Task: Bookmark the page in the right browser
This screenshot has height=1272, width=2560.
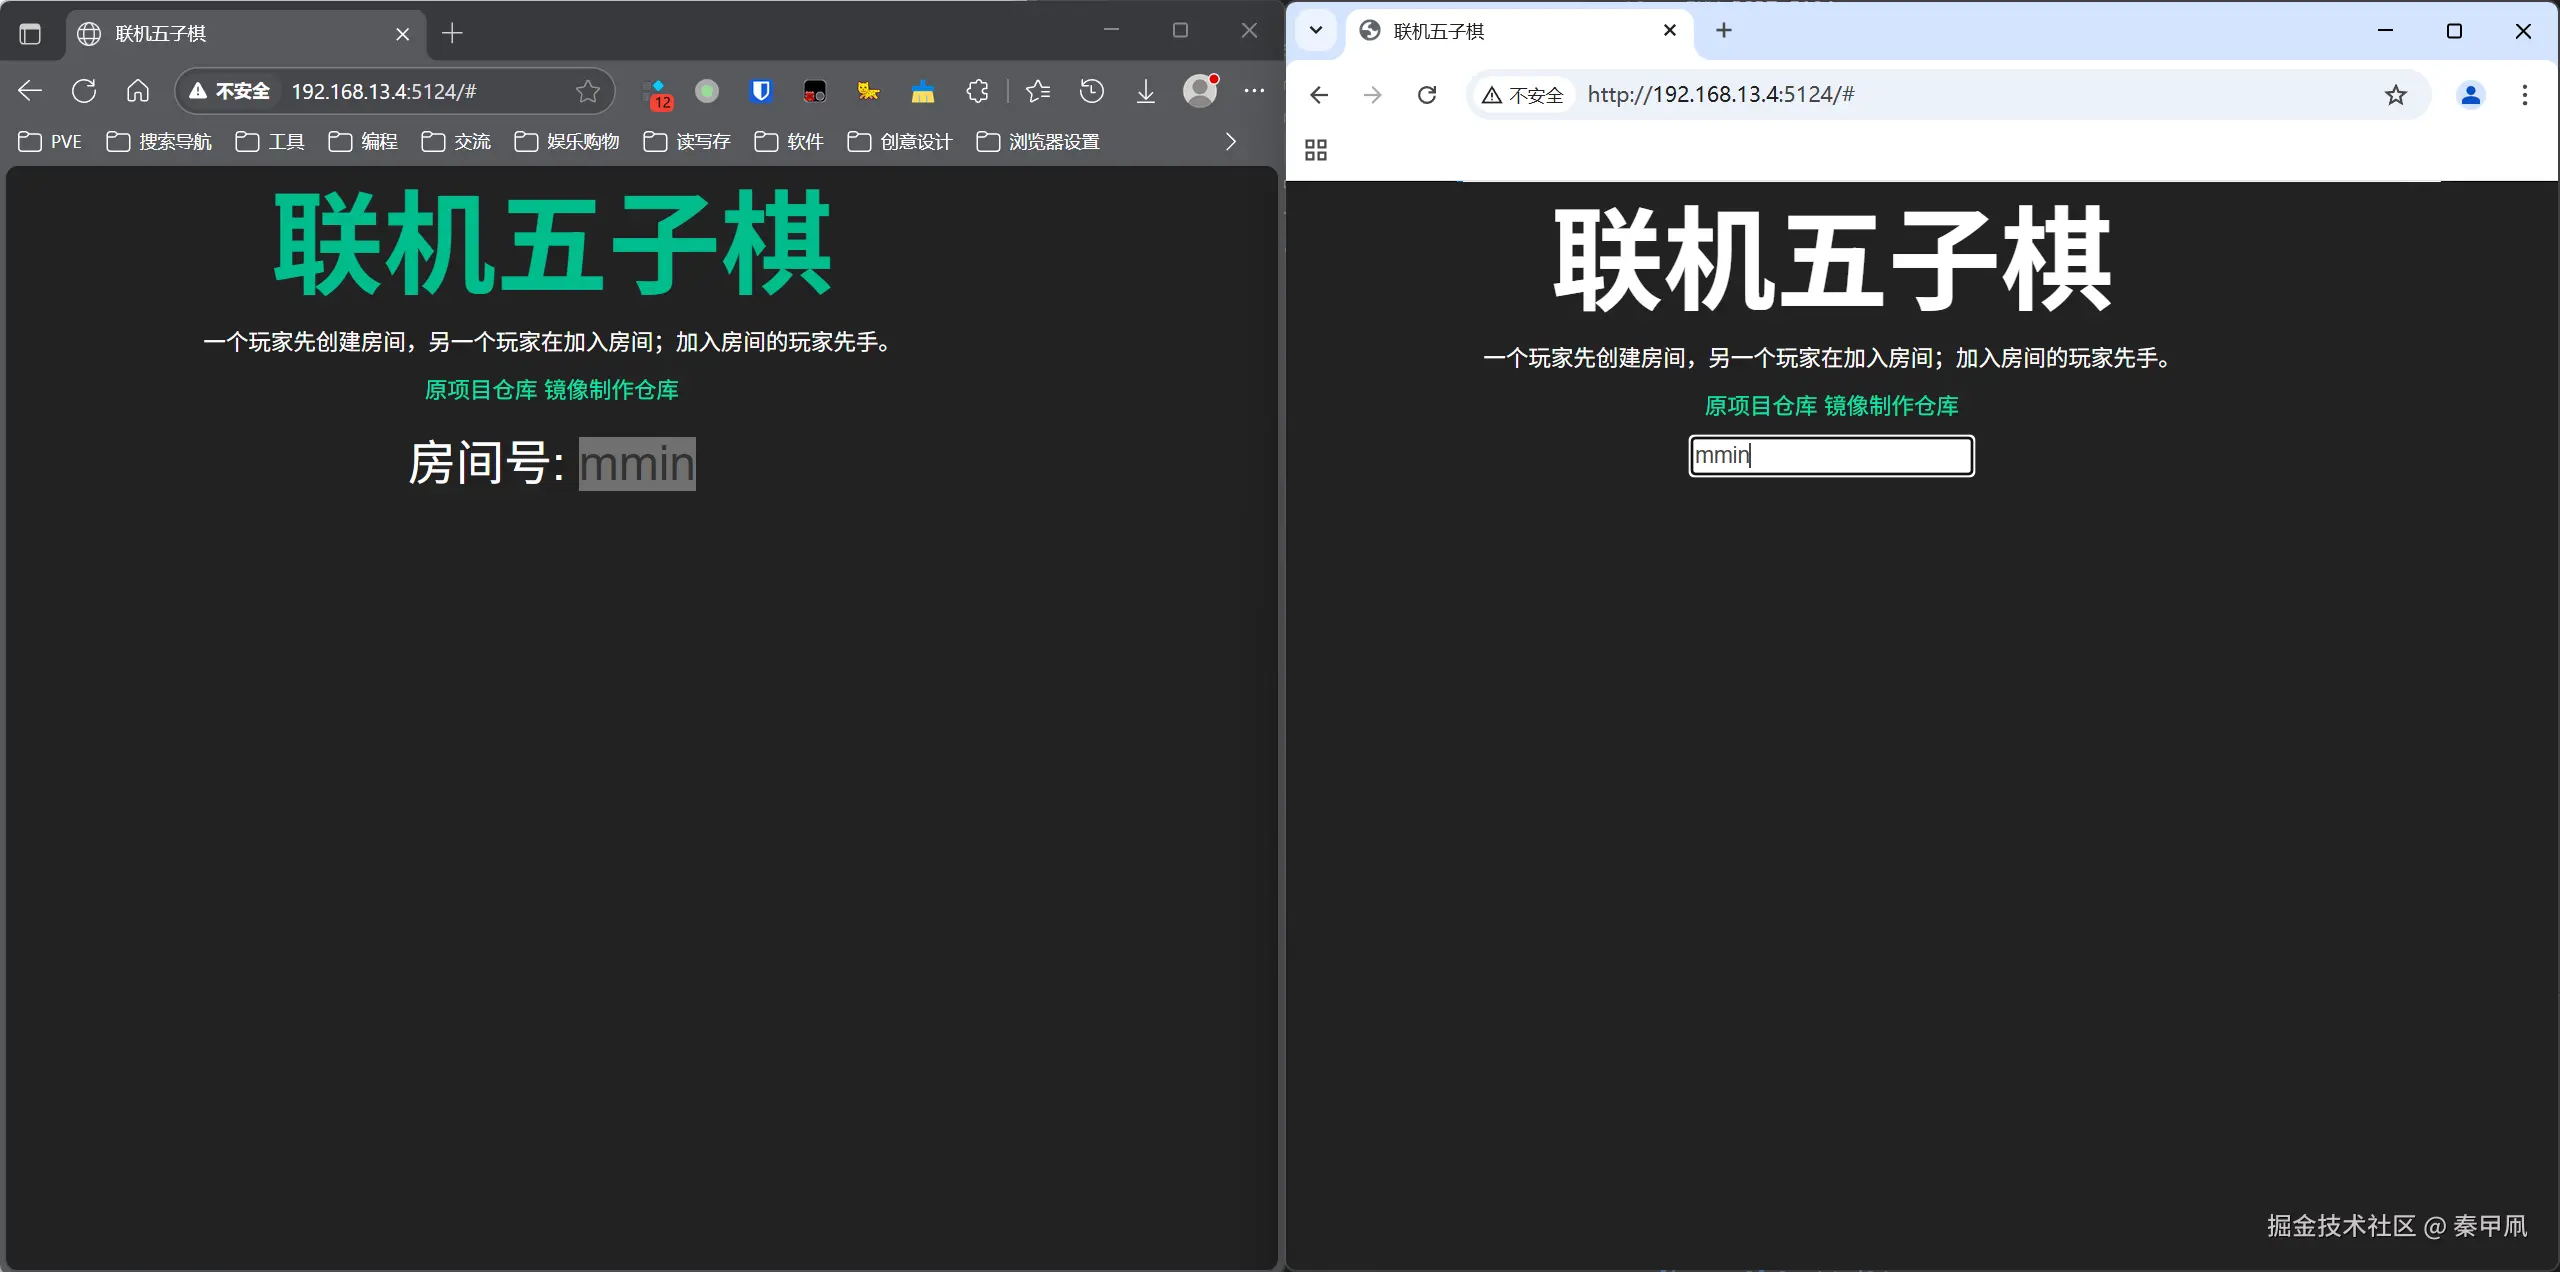Action: coord(2396,95)
